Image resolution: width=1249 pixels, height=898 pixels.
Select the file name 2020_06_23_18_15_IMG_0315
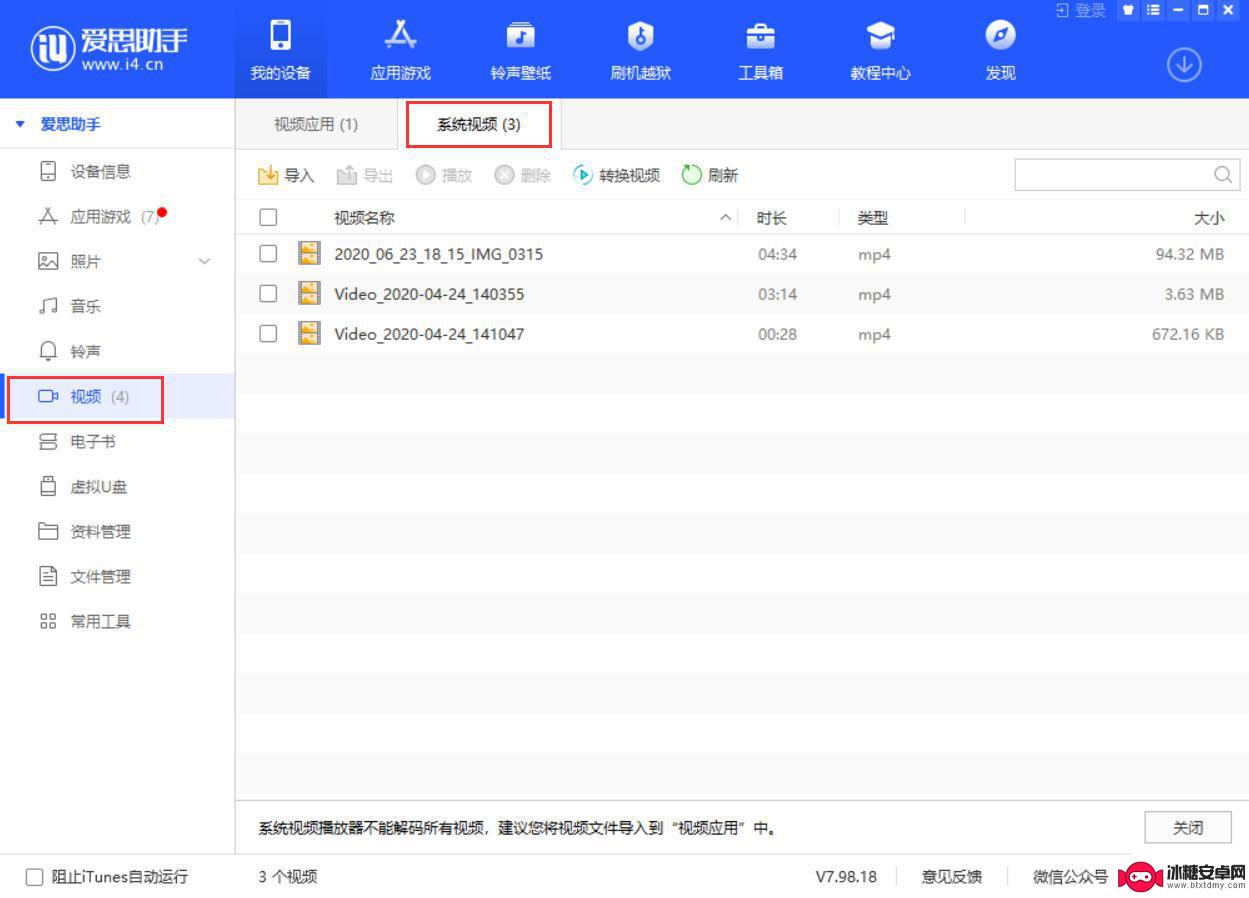pyautogui.click(x=438, y=254)
